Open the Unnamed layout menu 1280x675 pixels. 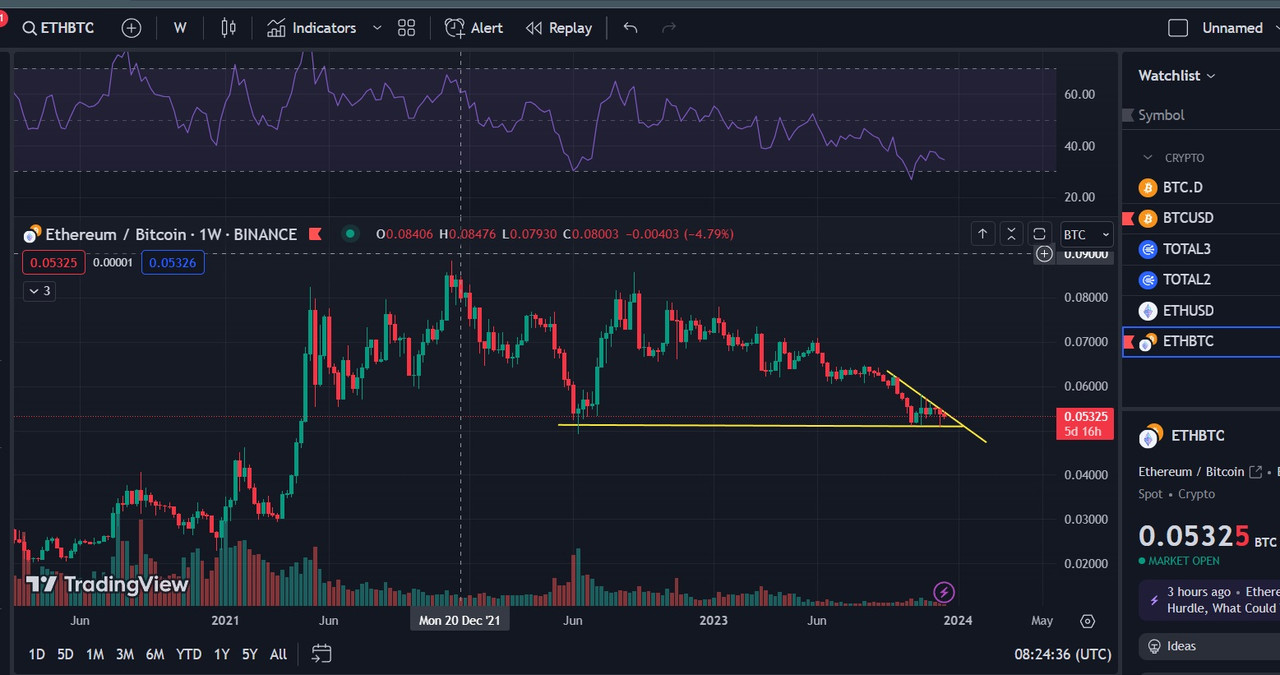pyautogui.click(x=1232, y=28)
